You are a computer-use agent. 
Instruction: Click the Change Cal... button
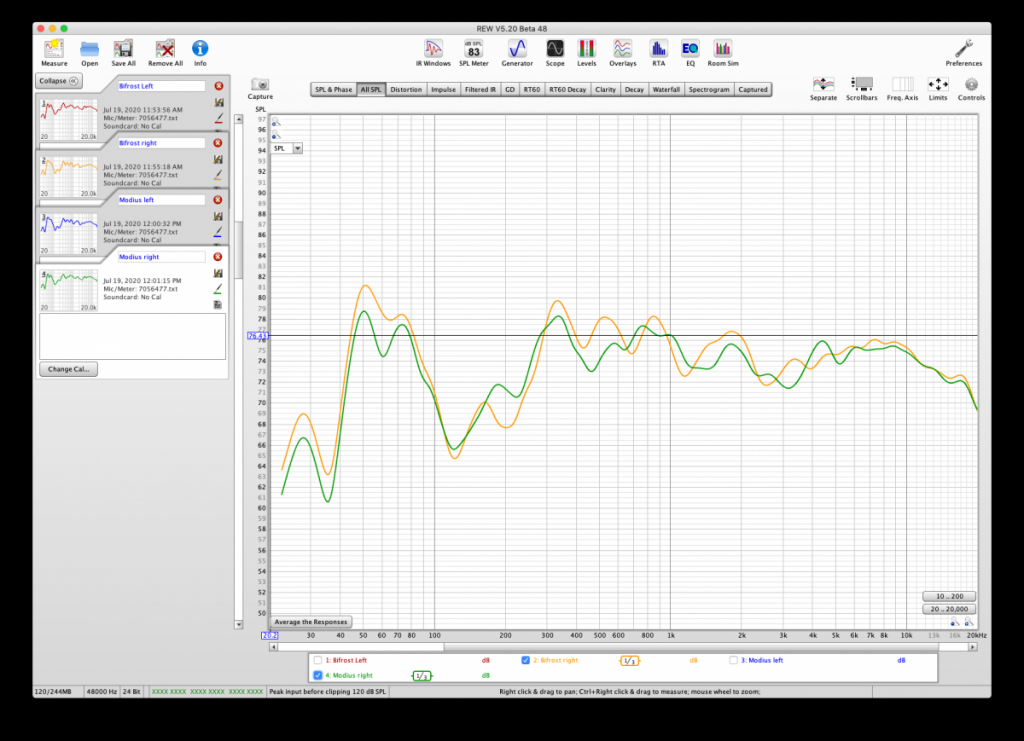[69, 369]
